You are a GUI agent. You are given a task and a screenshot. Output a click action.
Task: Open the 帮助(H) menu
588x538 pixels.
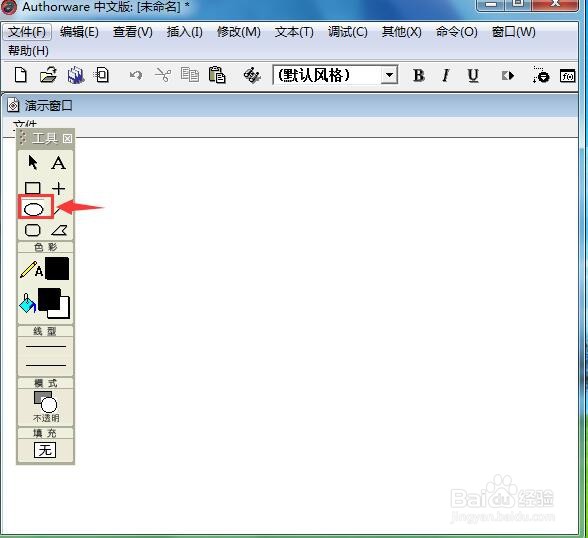28,50
